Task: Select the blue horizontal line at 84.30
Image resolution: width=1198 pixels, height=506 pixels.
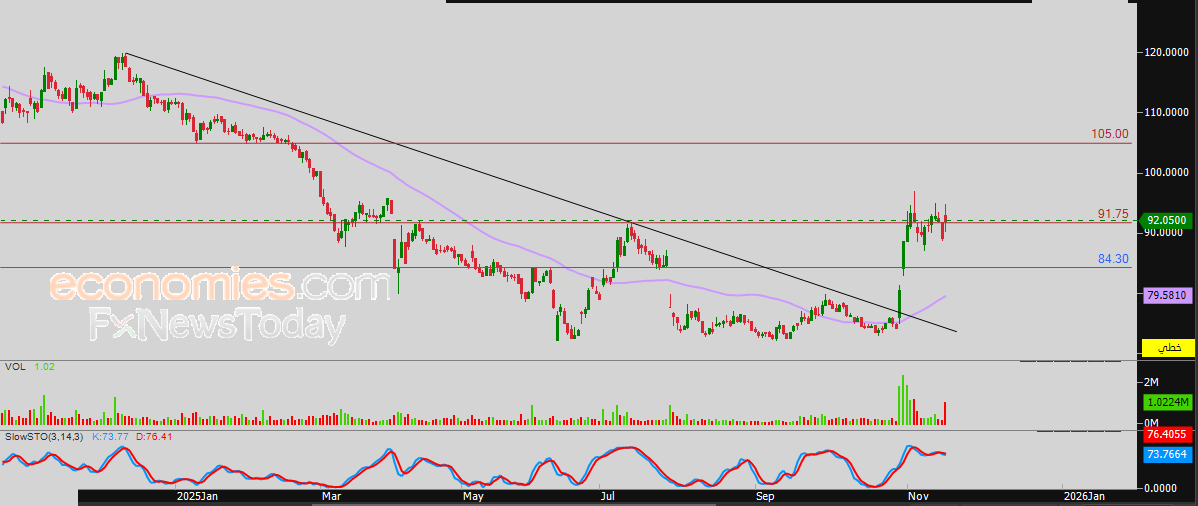Action: pos(565,268)
